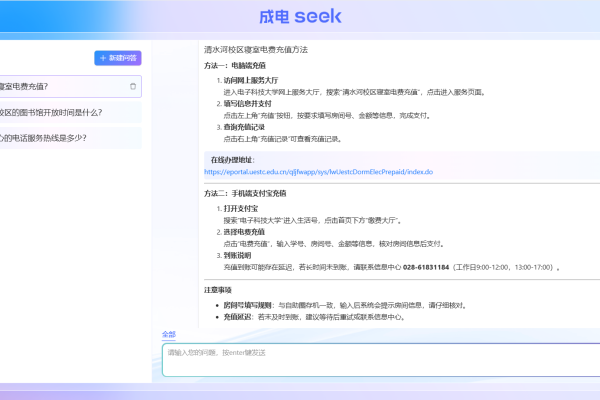Click the step 到账说明

[x=237, y=255]
